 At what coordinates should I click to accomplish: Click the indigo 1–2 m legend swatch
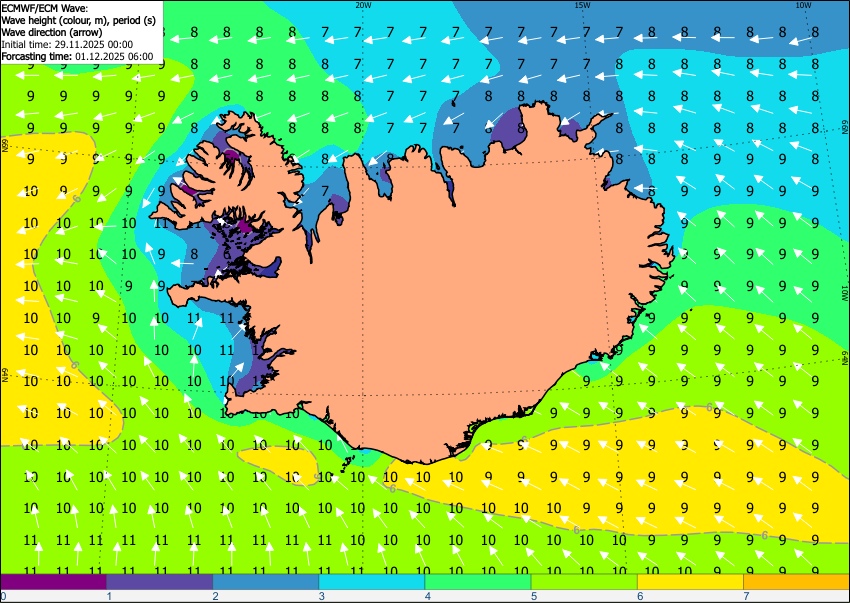point(159,581)
